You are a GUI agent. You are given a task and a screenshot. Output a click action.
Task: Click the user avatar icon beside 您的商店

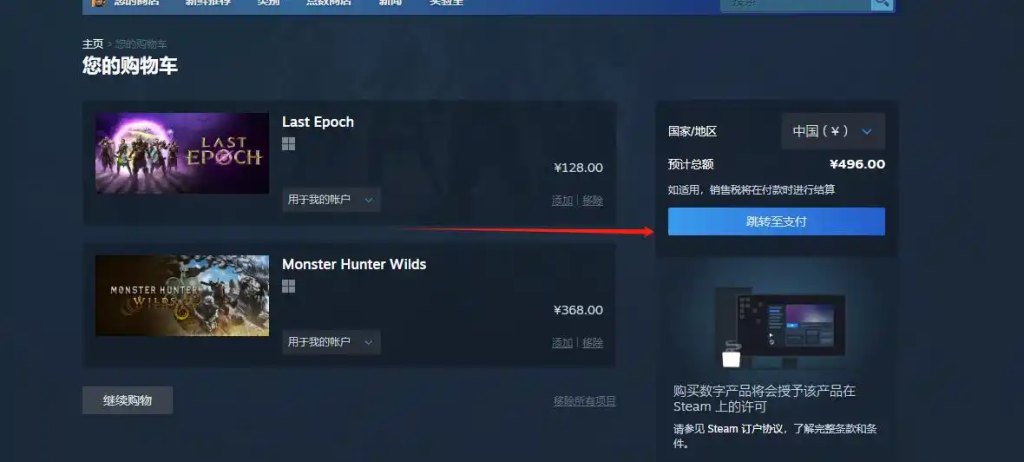pyautogui.click(x=98, y=3)
